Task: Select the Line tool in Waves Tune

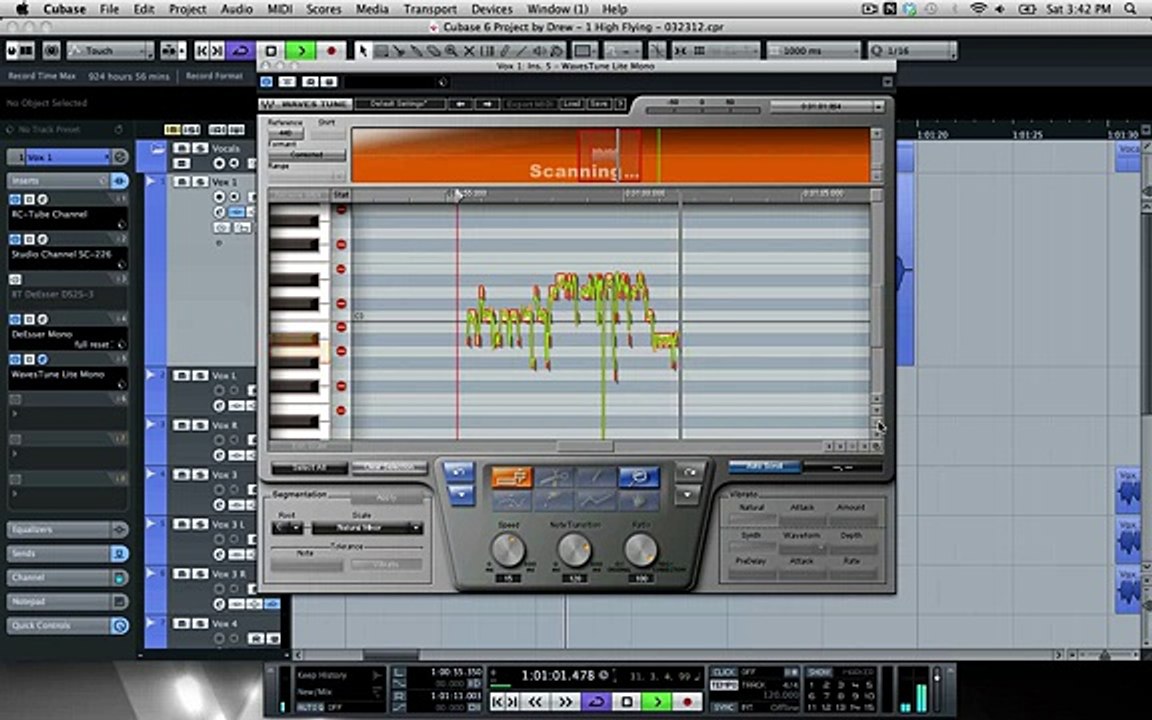Action: pyautogui.click(x=596, y=478)
